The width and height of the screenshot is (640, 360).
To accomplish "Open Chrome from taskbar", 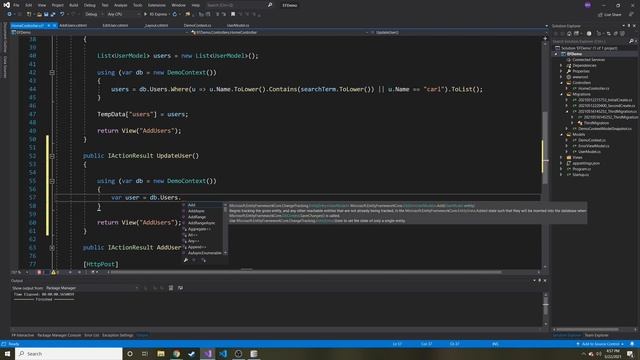I will (x=176, y=353).
